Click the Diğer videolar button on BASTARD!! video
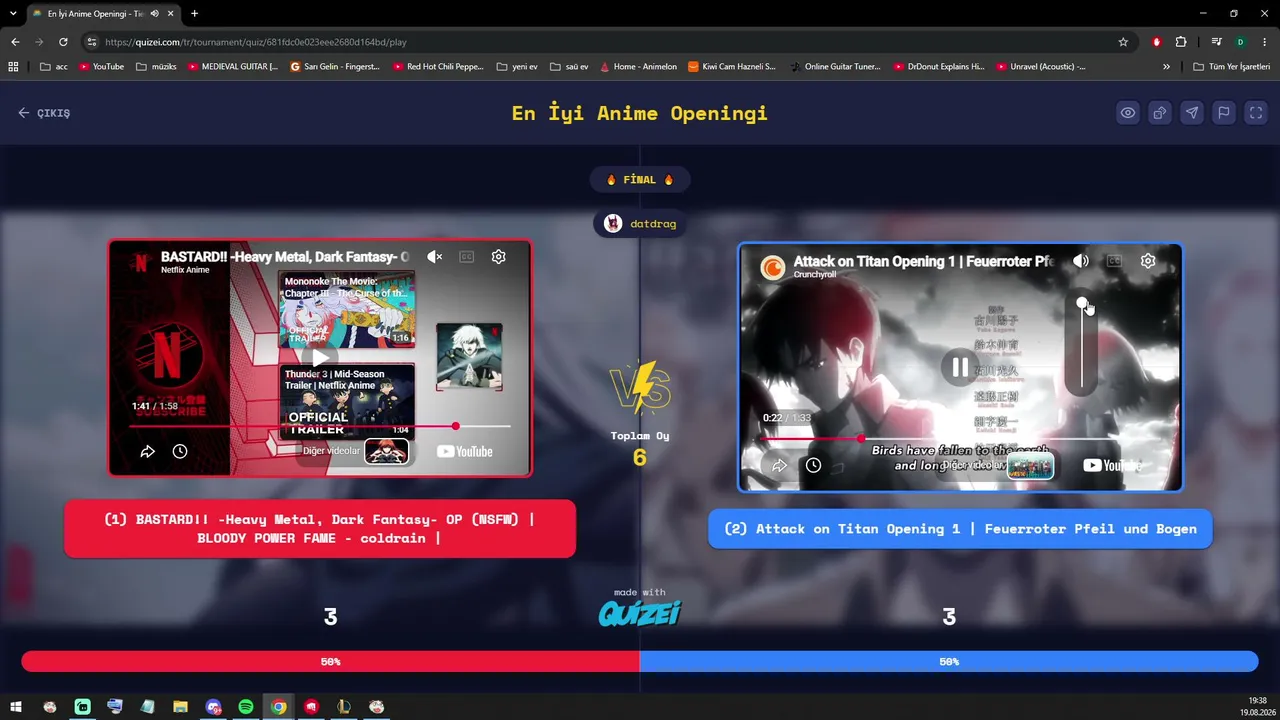This screenshot has height=720, width=1280. [x=355, y=451]
